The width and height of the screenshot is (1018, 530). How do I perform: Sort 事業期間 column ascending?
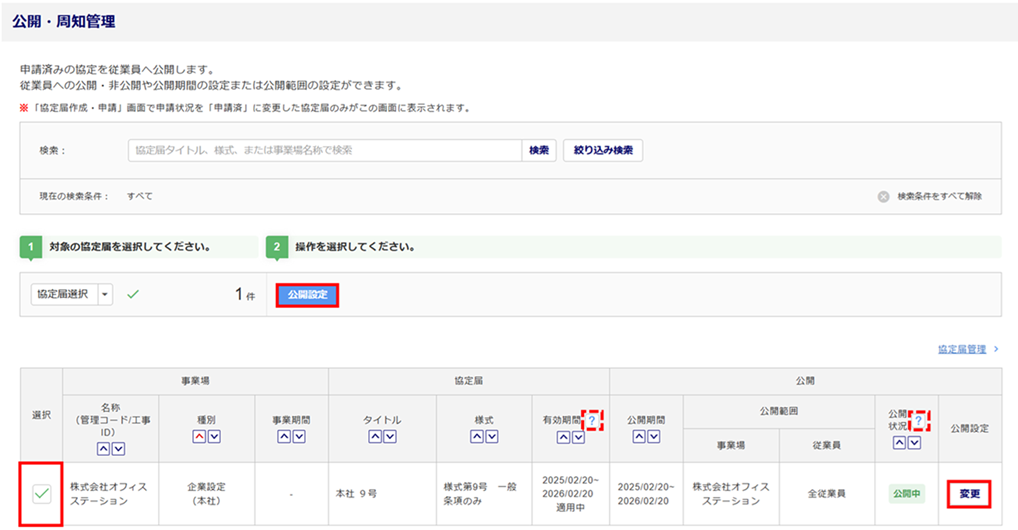click(x=284, y=436)
